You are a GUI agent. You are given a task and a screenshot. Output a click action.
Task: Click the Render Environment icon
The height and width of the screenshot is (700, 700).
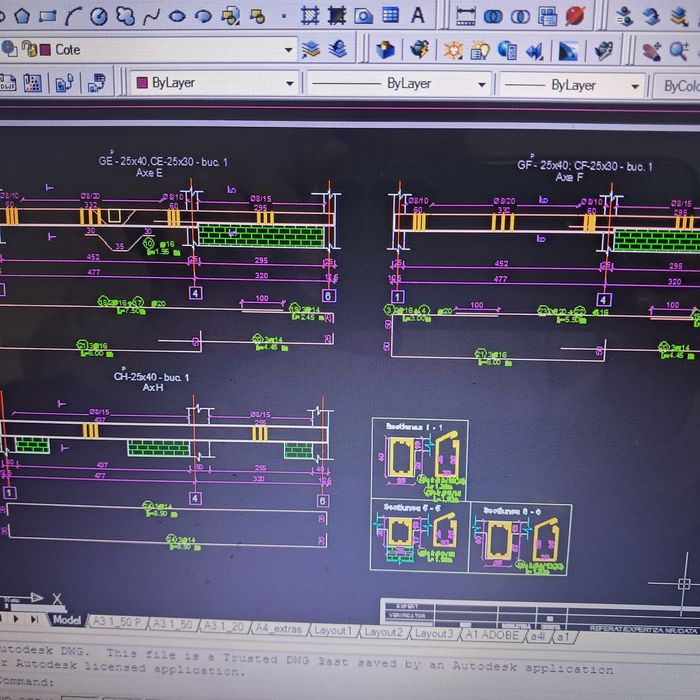coord(568,51)
